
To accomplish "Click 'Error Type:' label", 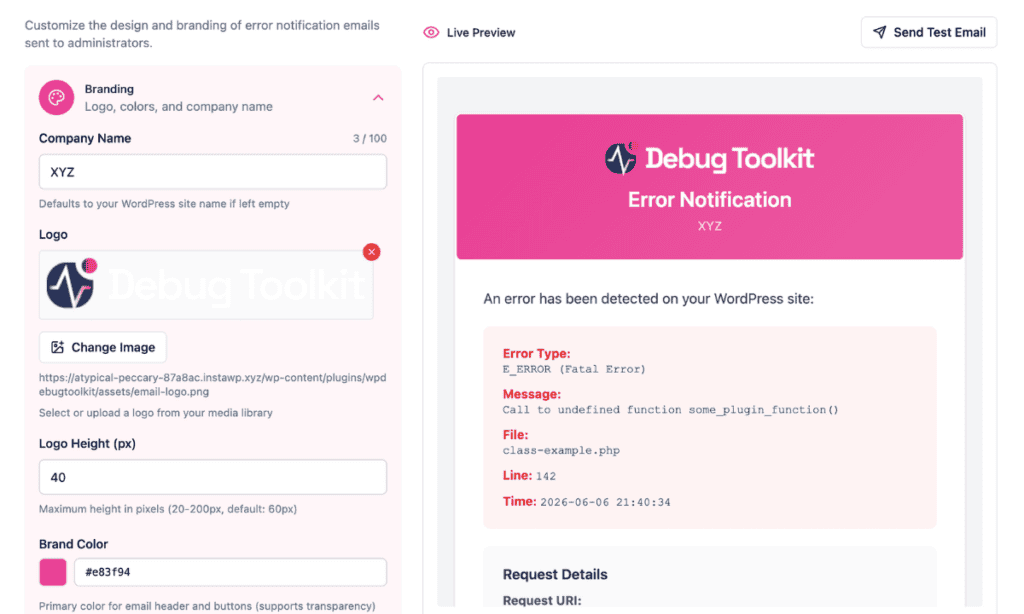I will (x=536, y=353).
